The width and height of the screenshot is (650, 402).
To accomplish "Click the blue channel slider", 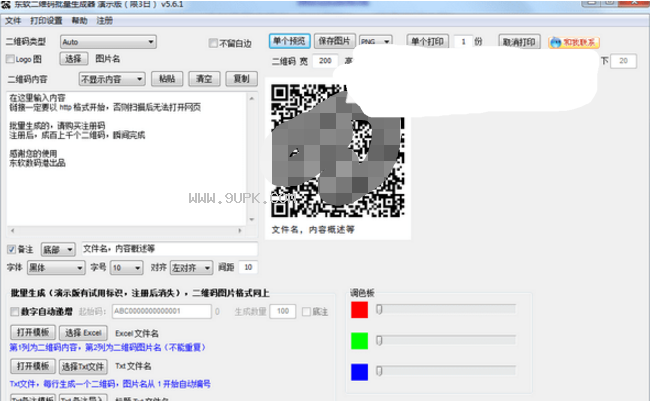I will pos(446,371).
